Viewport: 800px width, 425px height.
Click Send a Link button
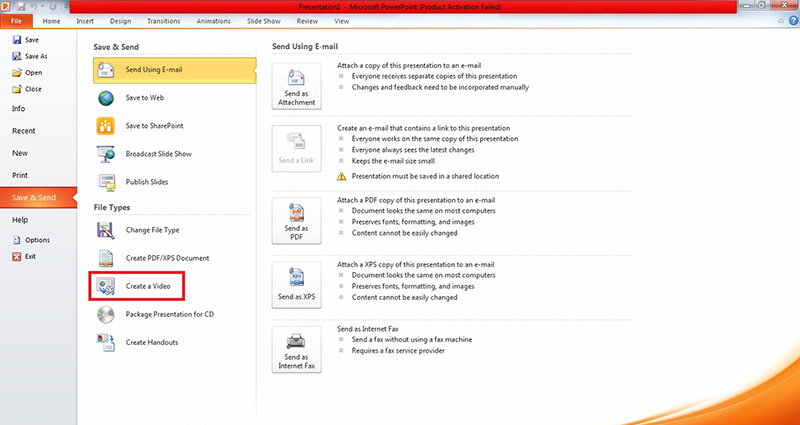[296, 148]
